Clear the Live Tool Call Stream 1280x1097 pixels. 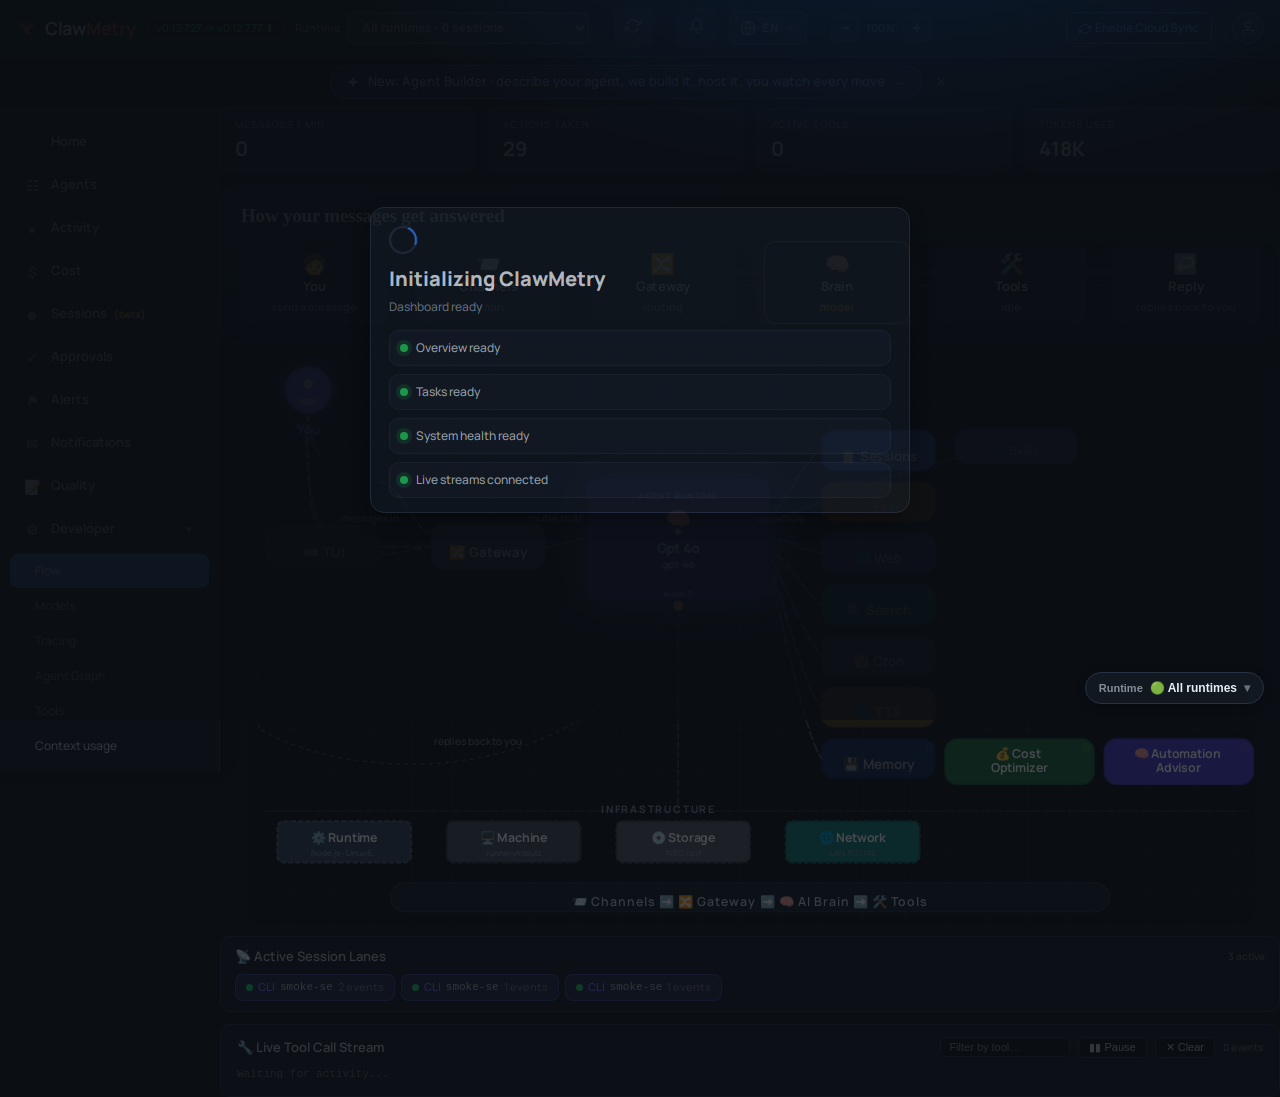click(1185, 1047)
